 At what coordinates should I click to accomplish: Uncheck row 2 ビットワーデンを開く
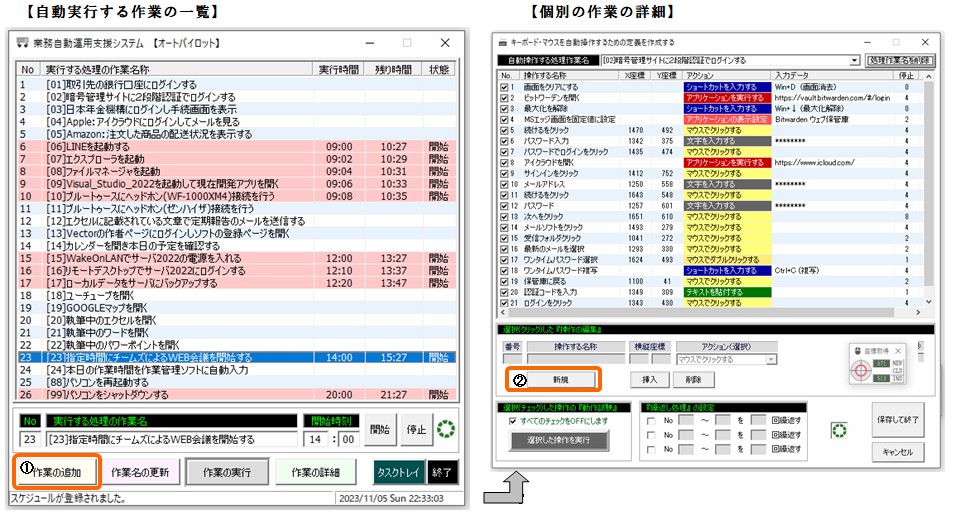click(504, 97)
